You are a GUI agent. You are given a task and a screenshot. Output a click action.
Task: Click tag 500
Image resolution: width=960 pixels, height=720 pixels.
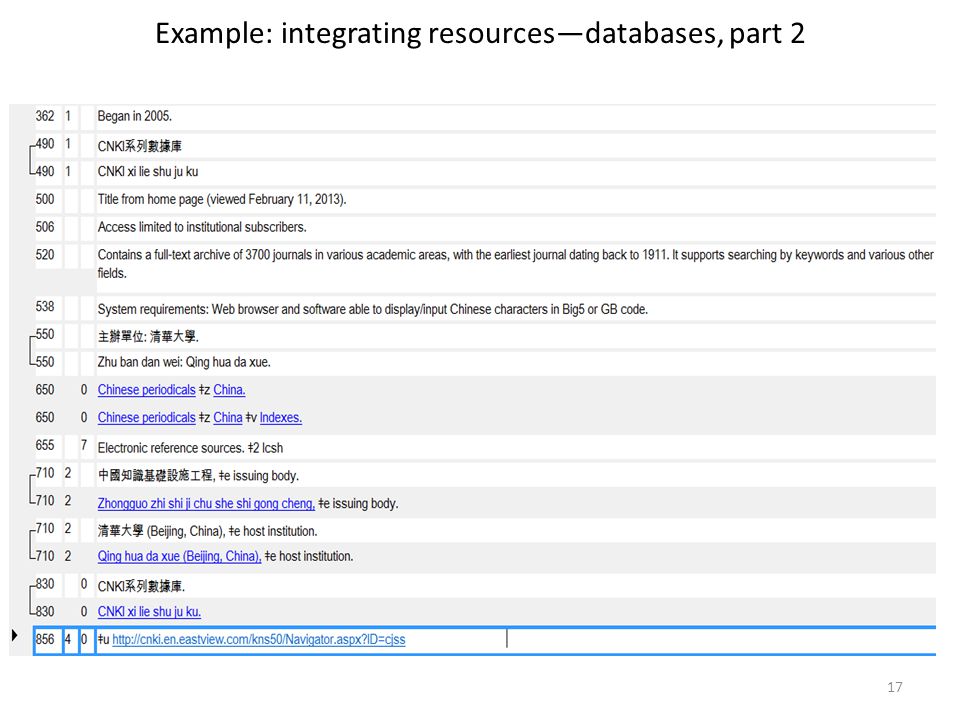point(45,200)
